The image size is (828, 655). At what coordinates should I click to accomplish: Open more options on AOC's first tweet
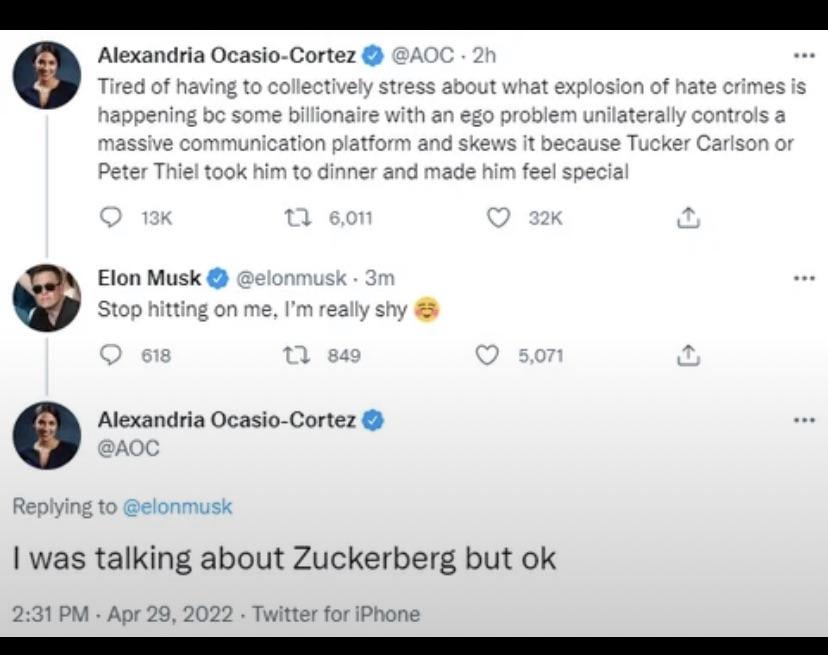click(x=803, y=56)
